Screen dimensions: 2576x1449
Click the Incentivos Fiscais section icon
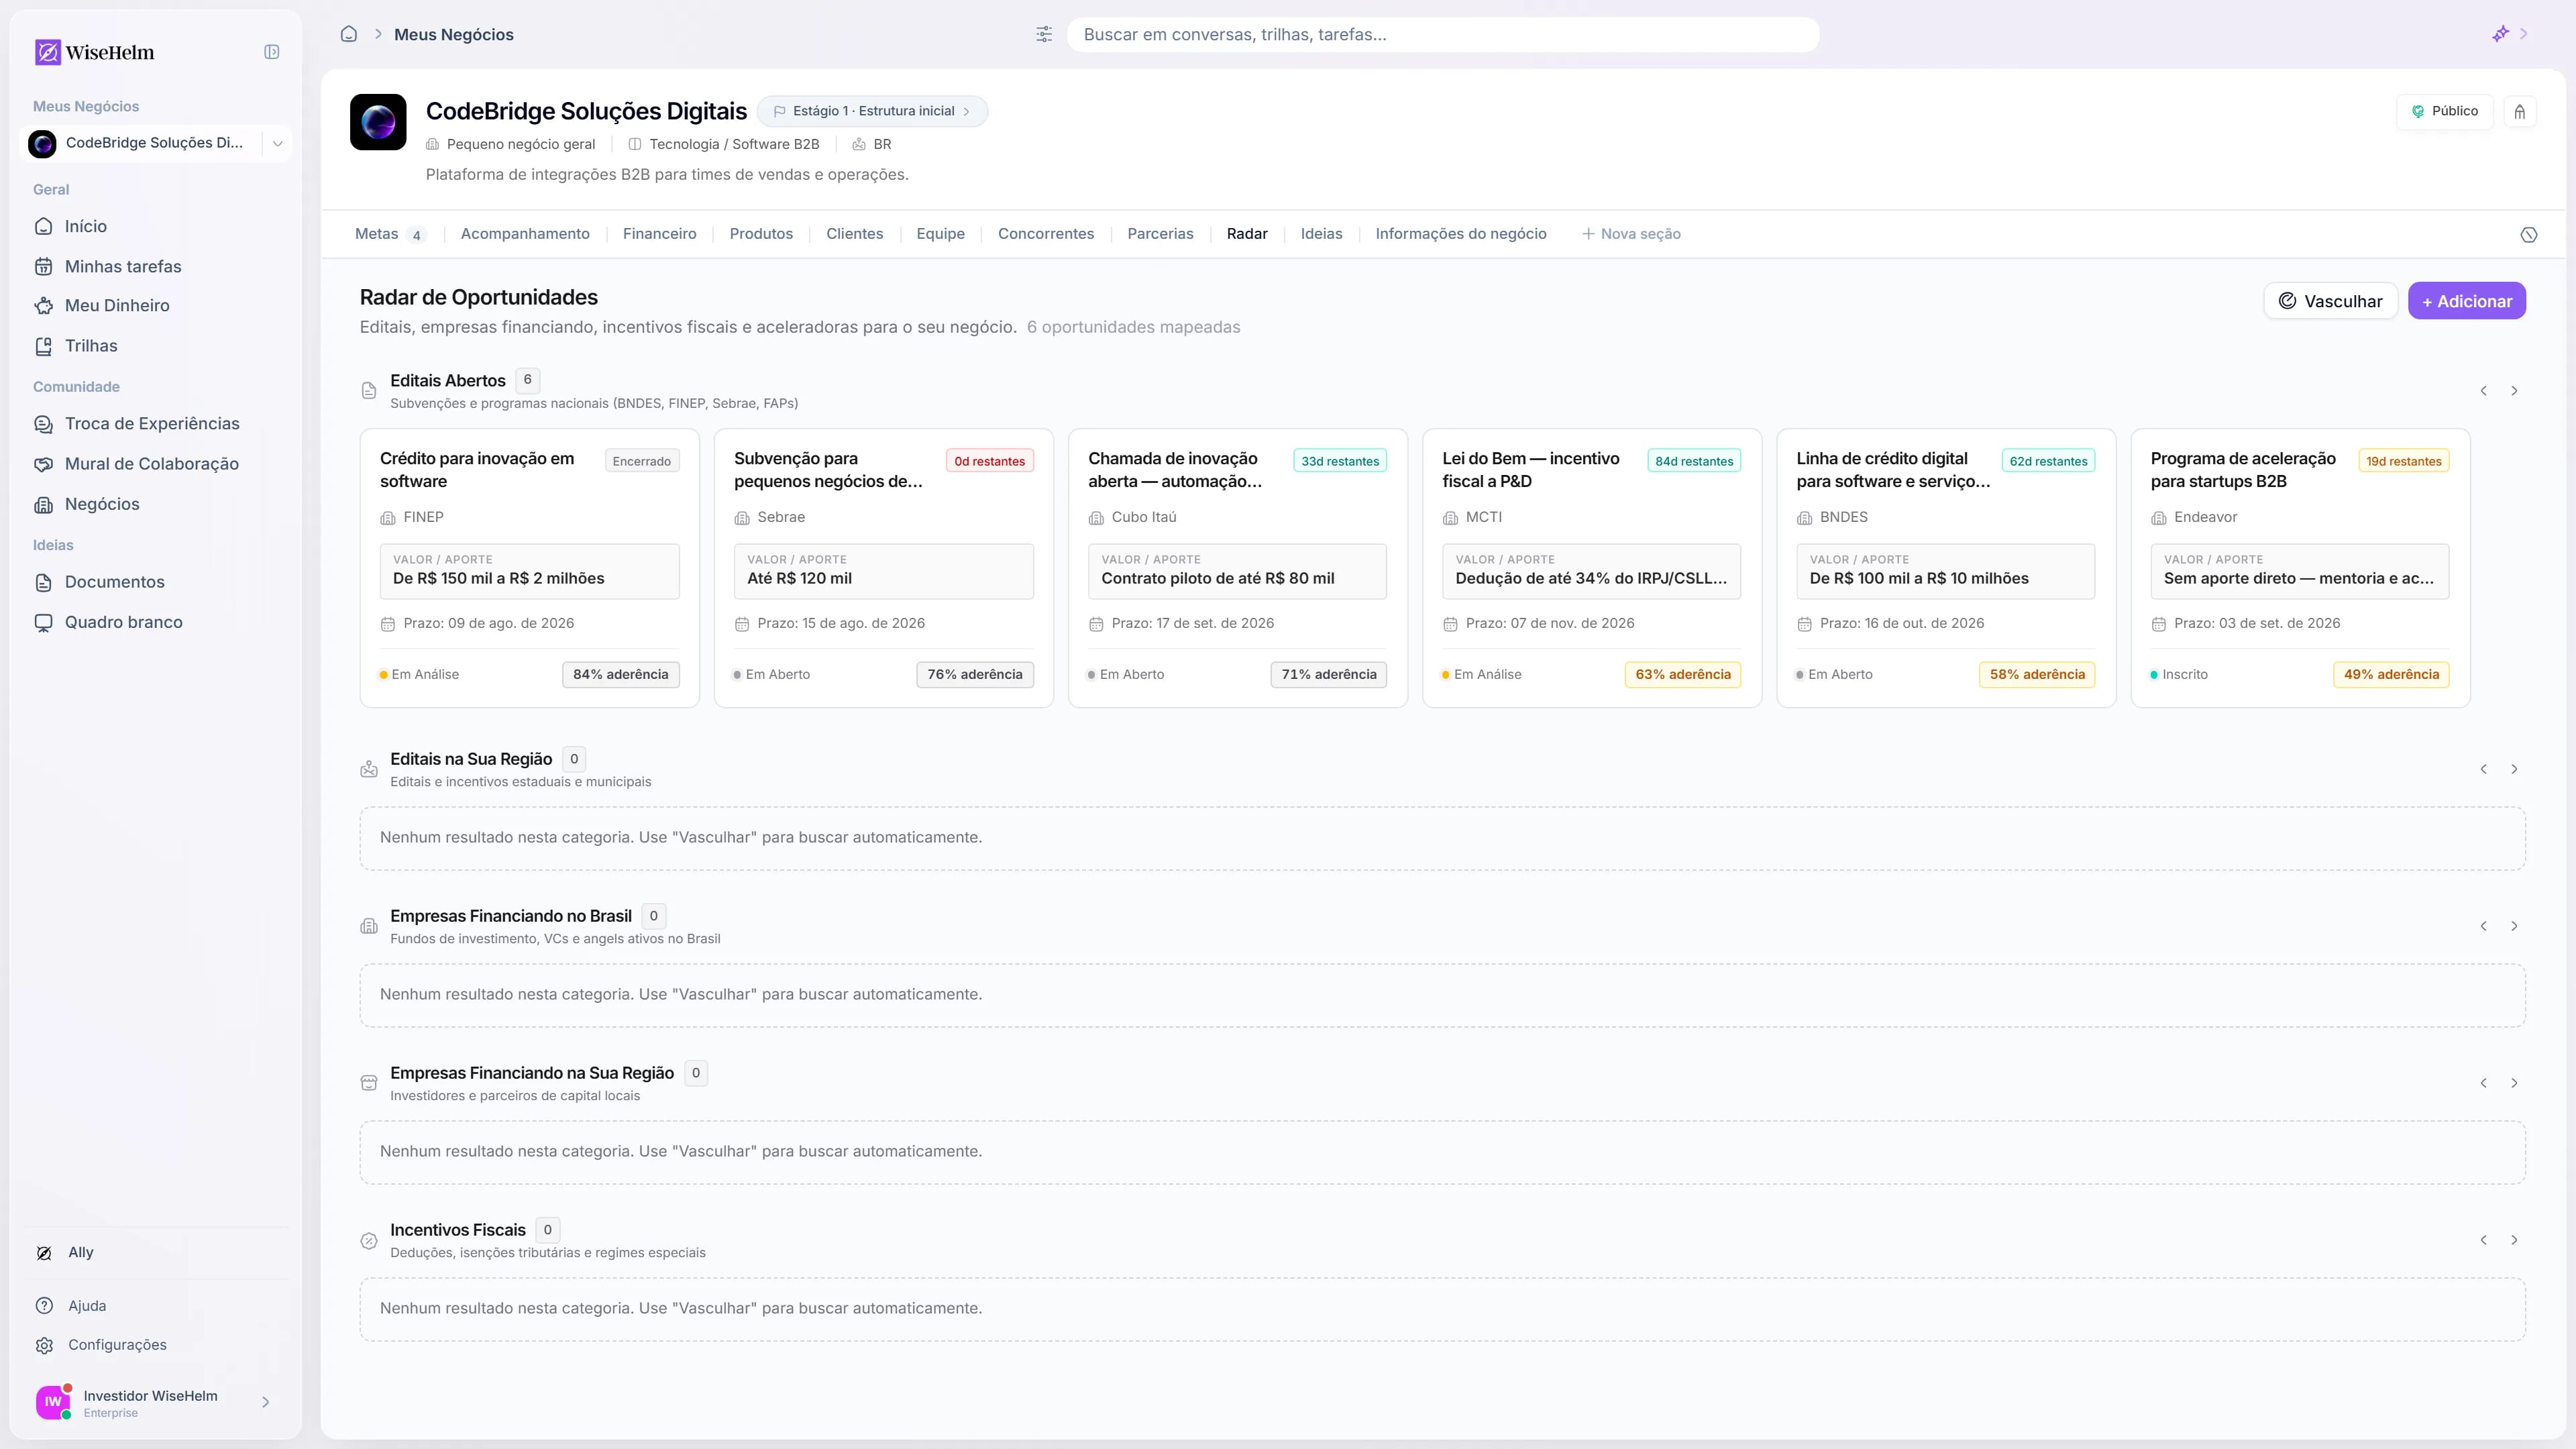point(369,1240)
